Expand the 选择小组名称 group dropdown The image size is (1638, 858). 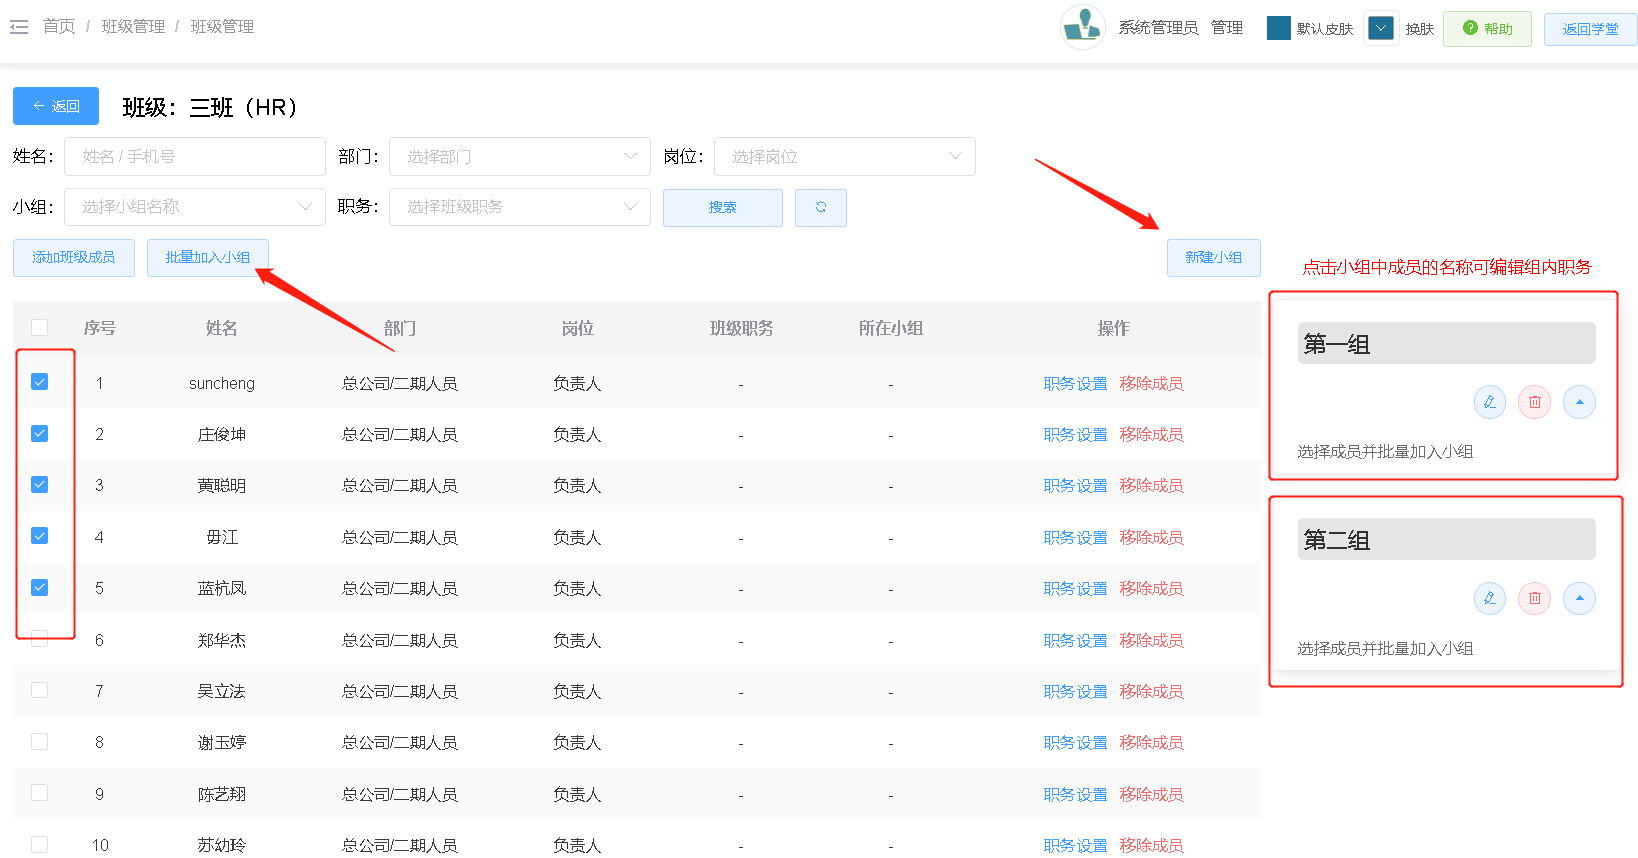pyautogui.click(x=195, y=207)
